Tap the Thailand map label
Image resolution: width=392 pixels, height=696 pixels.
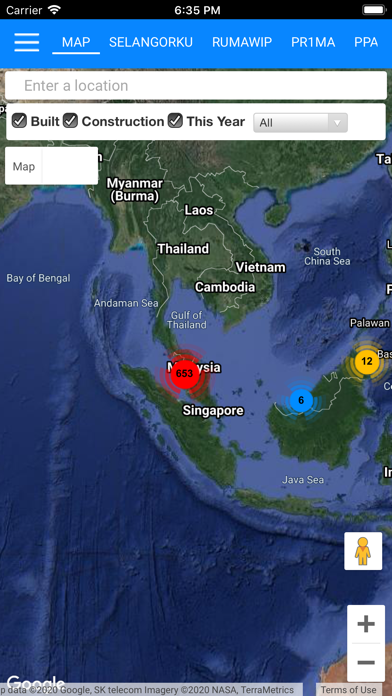pos(183,249)
